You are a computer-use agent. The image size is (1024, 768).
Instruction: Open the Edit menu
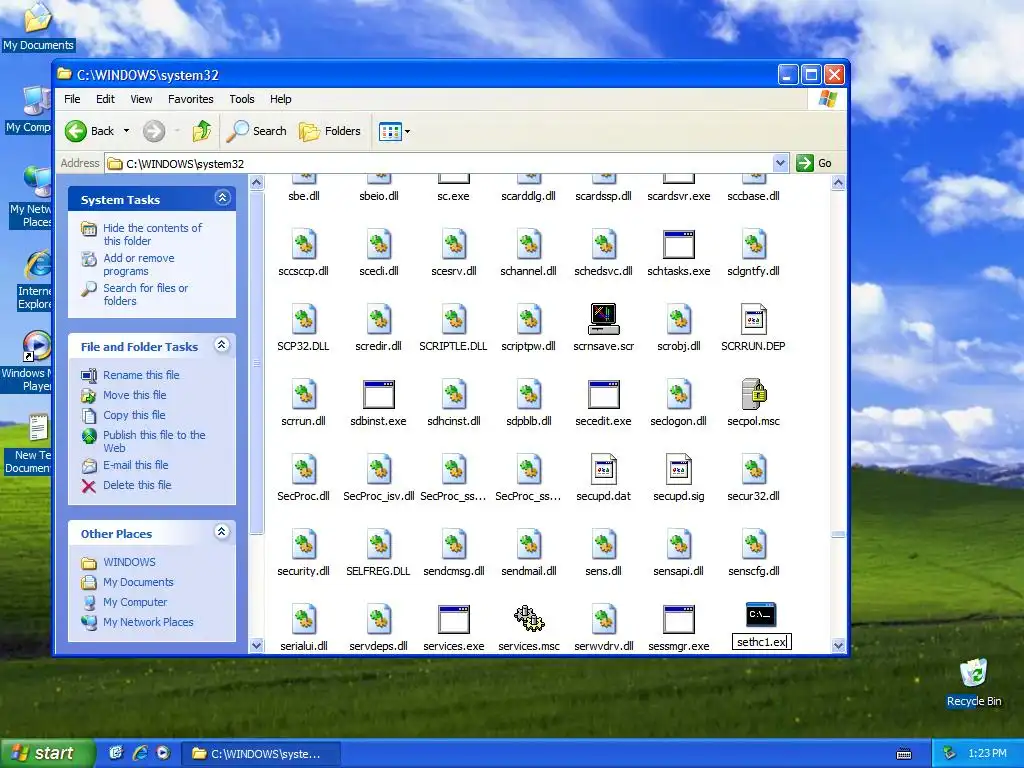105,99
